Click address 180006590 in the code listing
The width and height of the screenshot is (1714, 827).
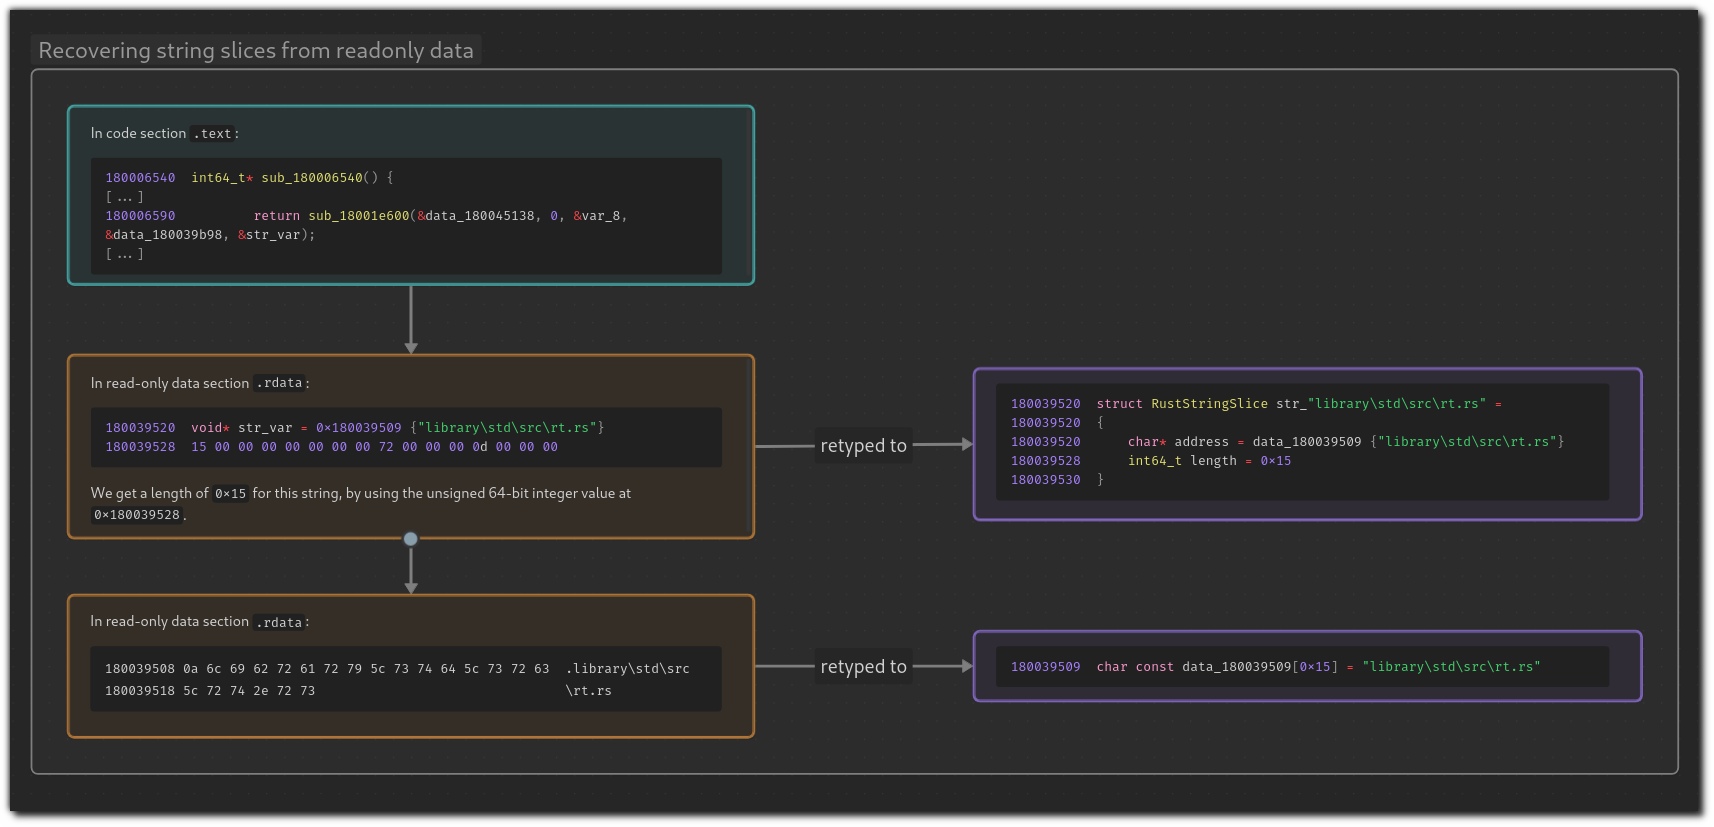click(140, 216)
